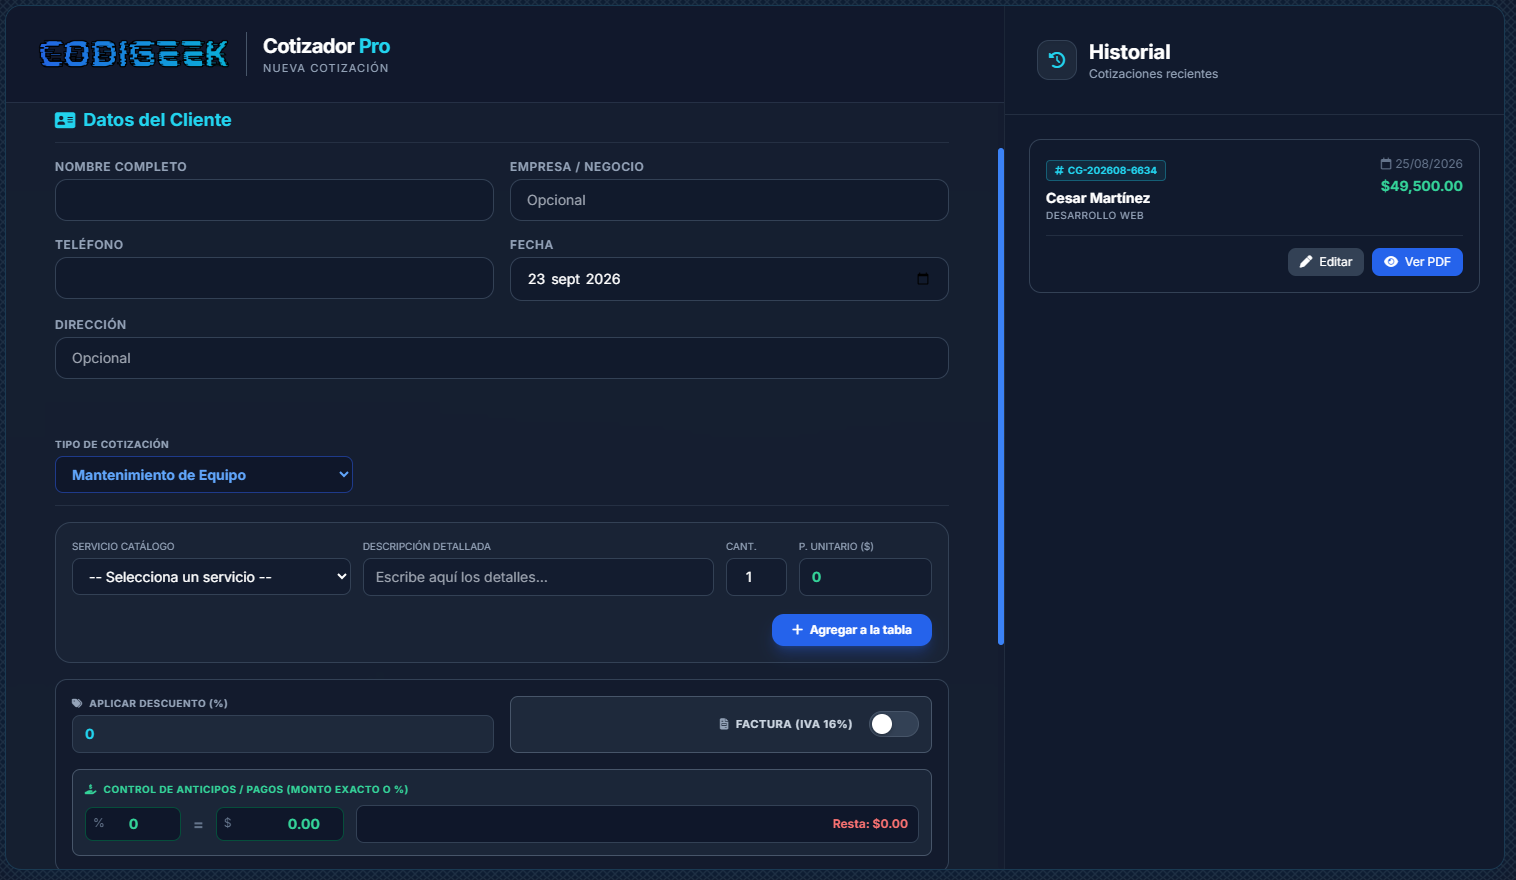Click the CODIGEEK logo
This screenshot has height=880, width=1516.
[x=134, y=54]
